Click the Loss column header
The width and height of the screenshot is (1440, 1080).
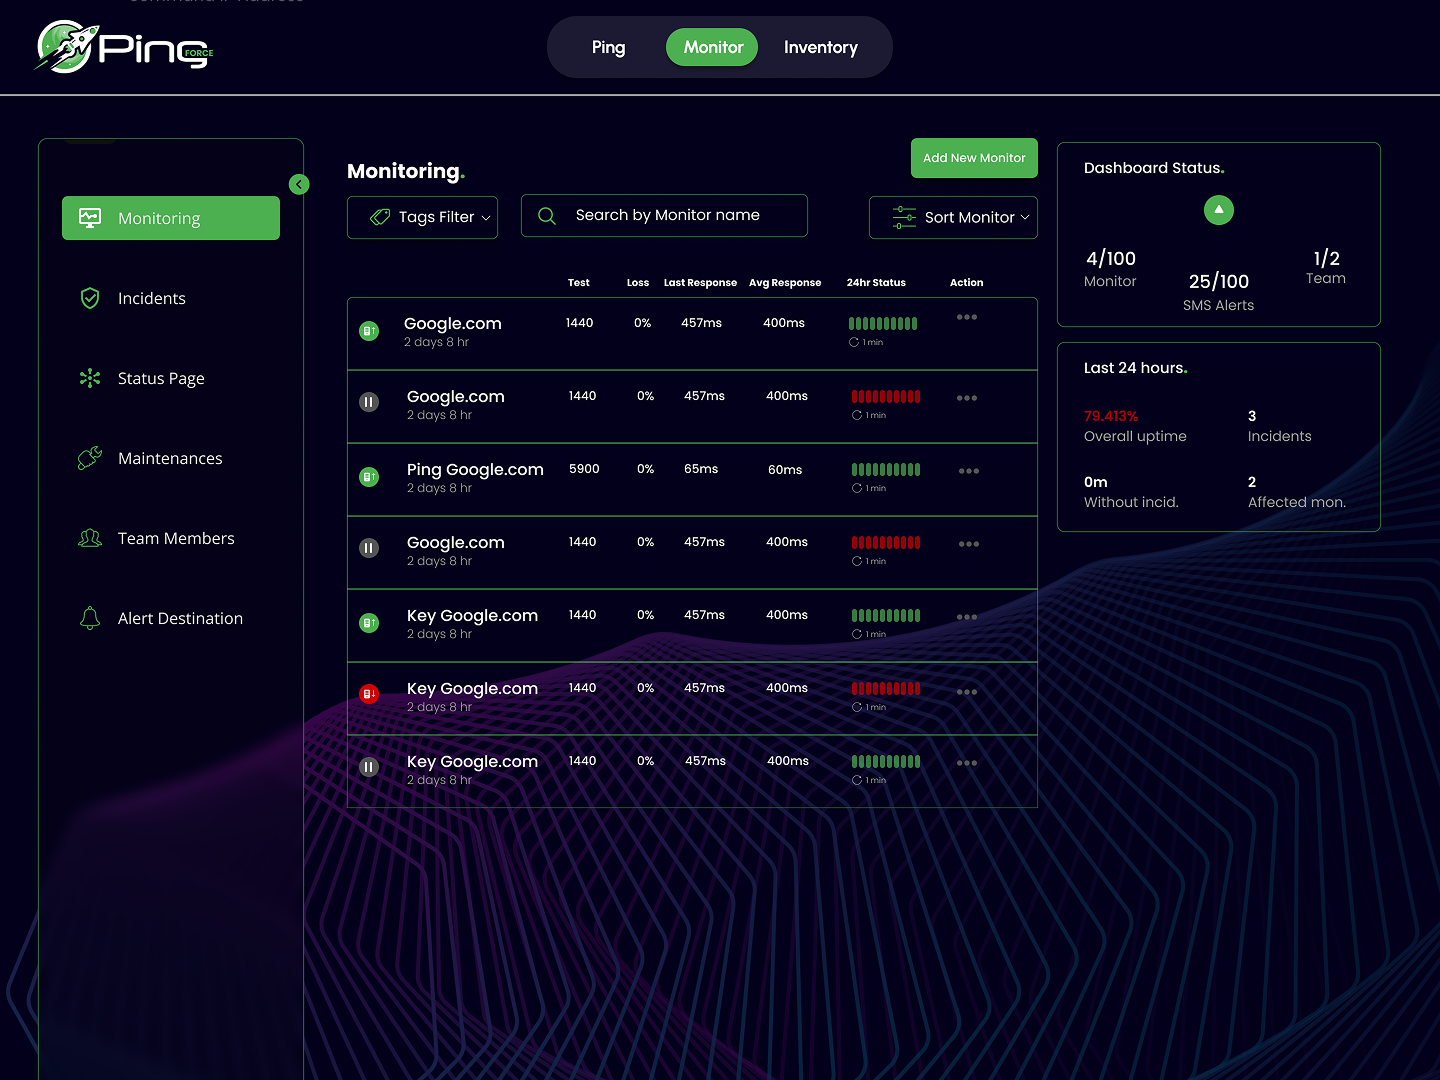(x=638, y=283)
